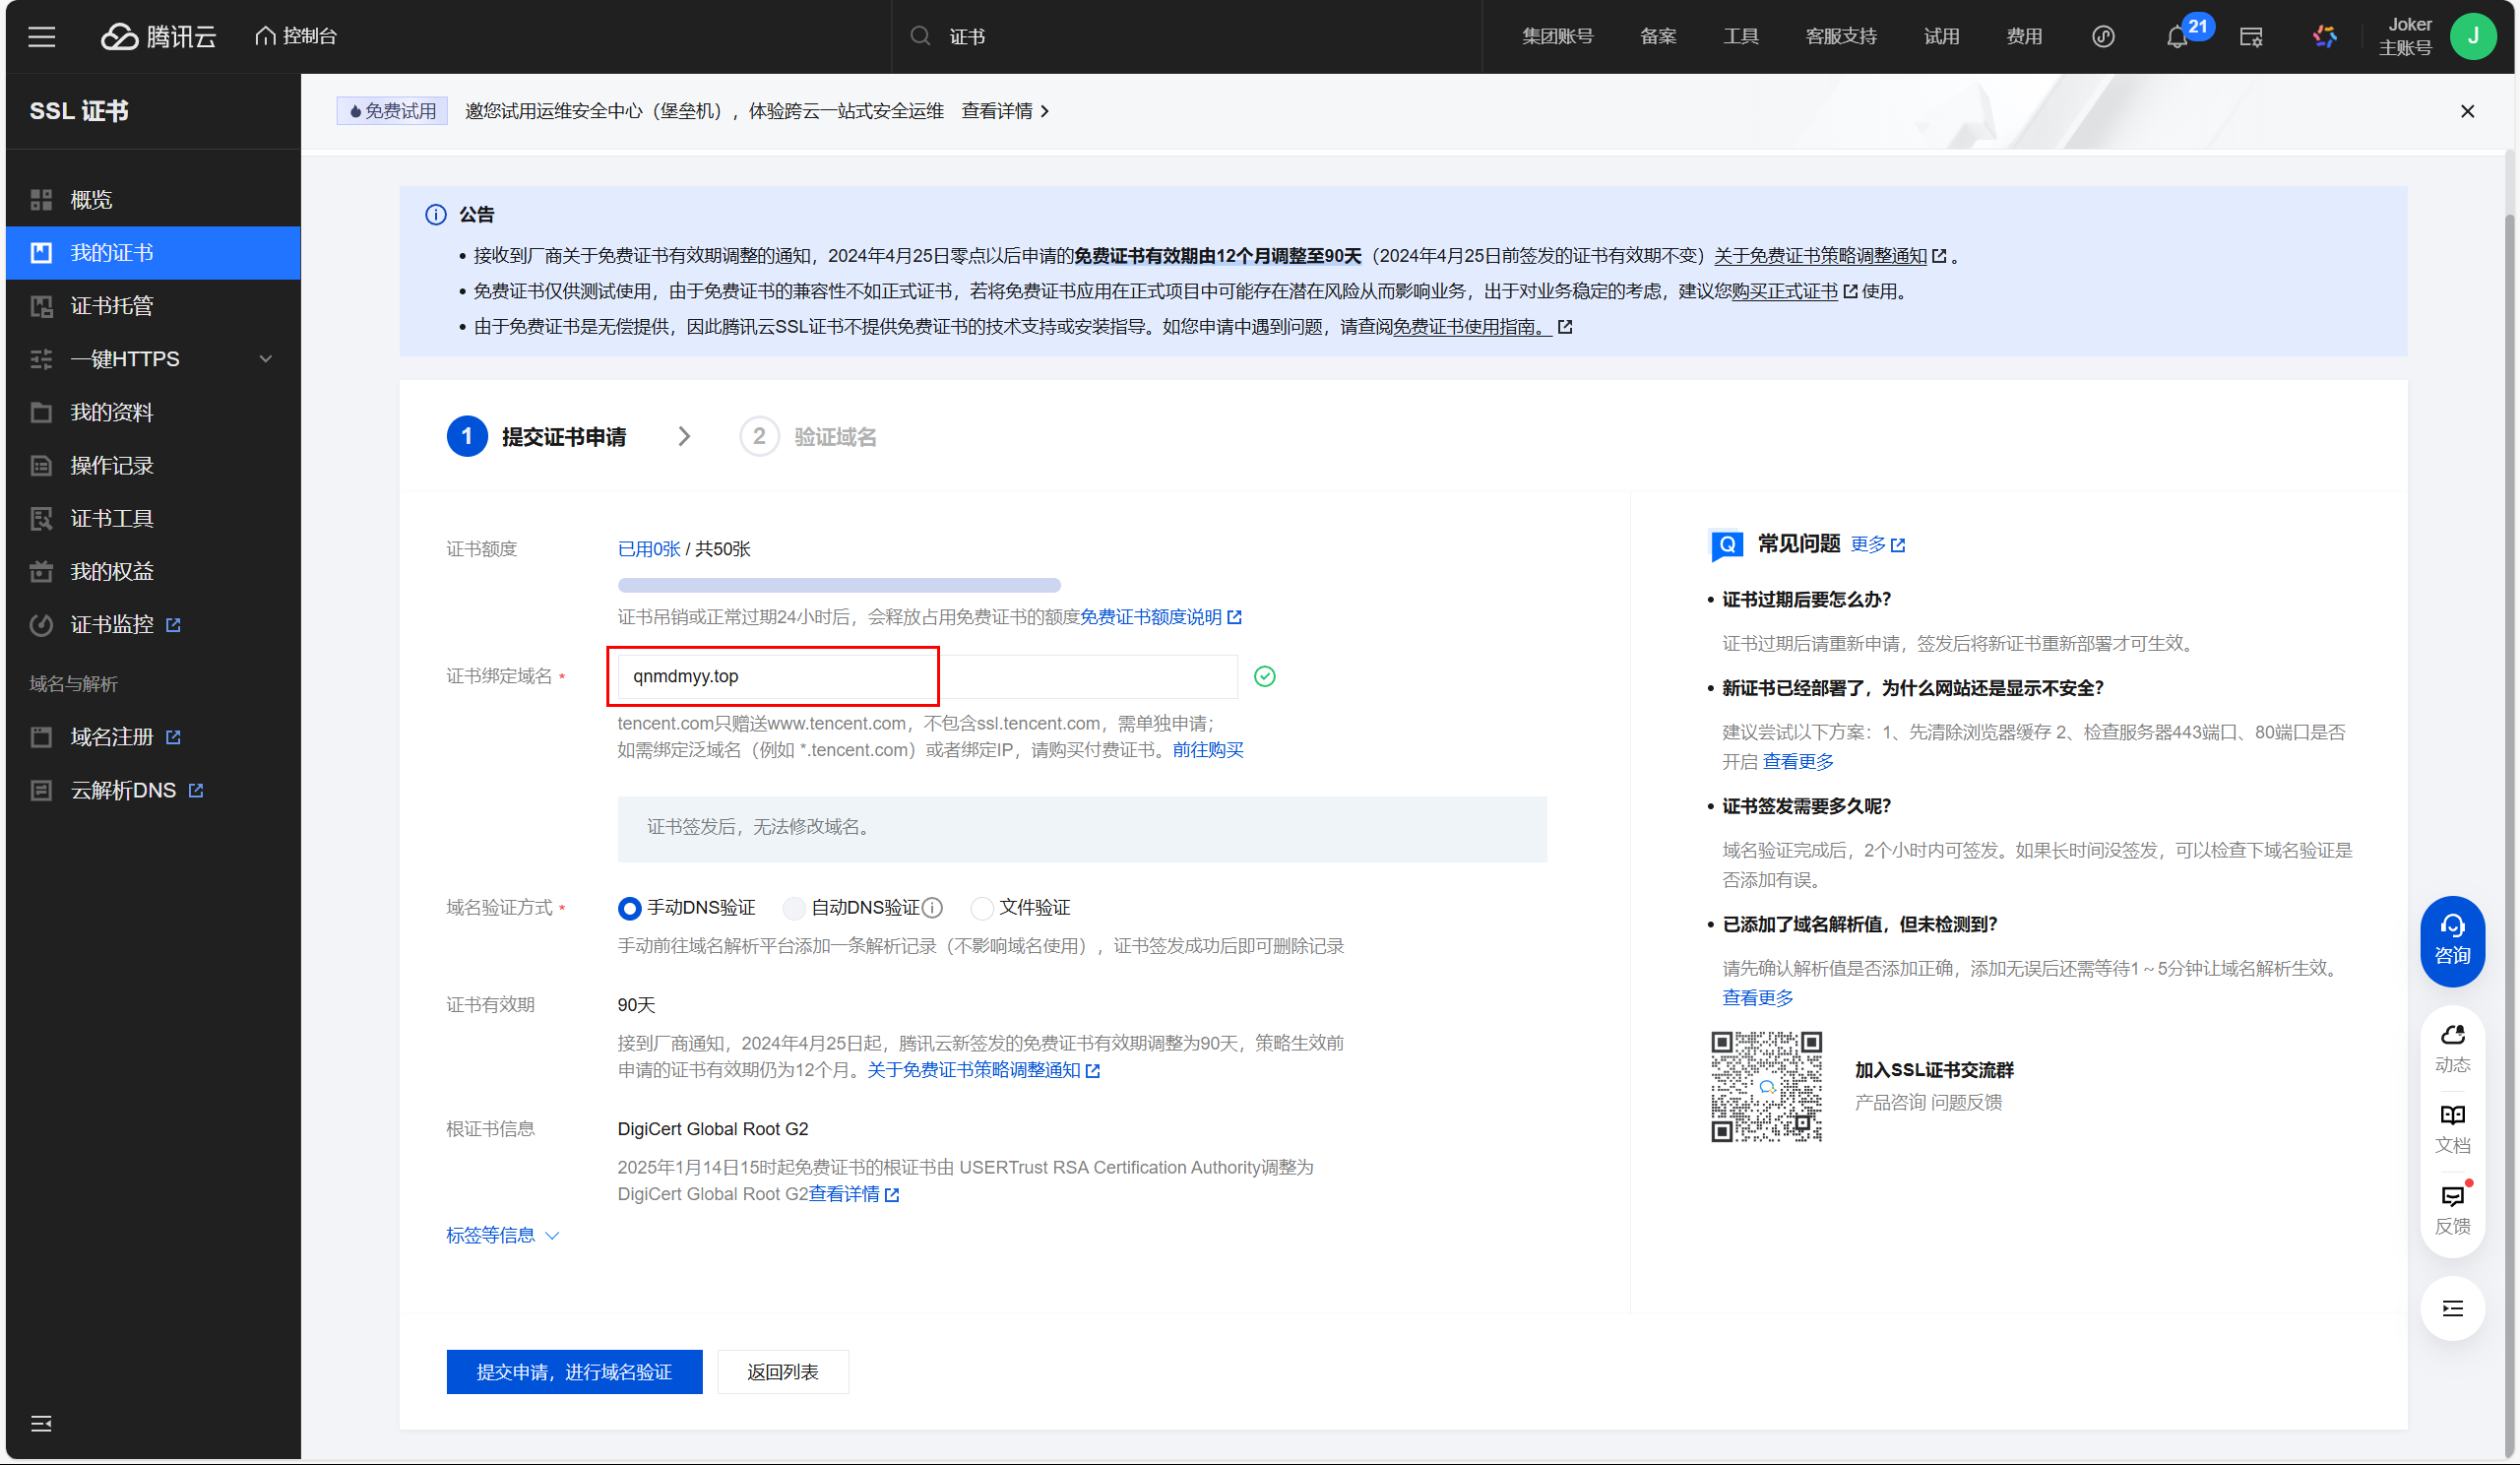Click the 证书绑定域名 input field

pos(926,676)
